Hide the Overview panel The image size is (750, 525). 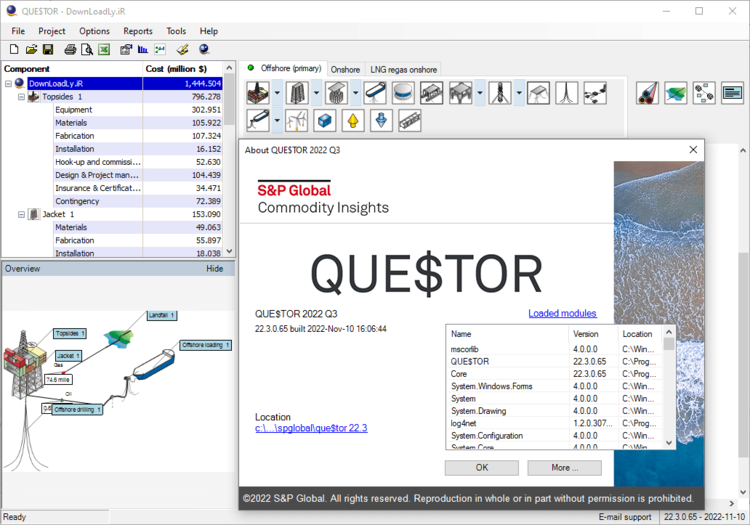pyautogui.click(x=214, y=269)
